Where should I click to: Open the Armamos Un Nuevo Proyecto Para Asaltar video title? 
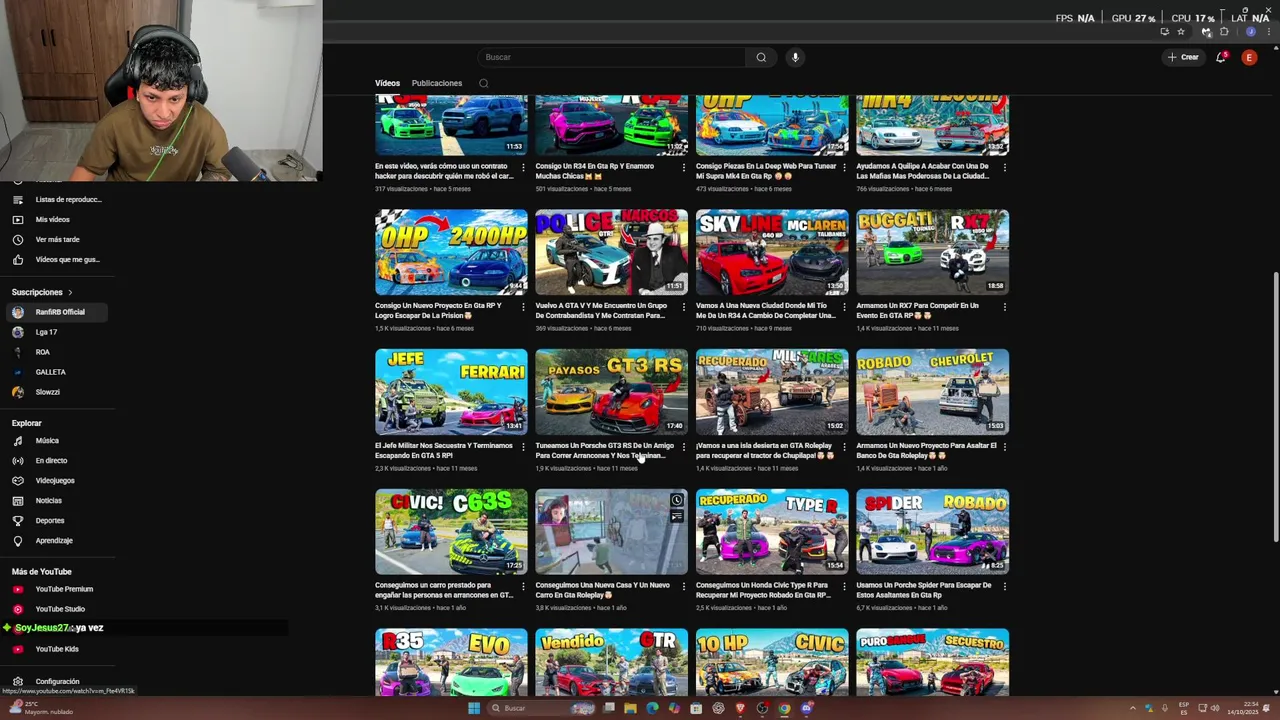pyautogui.click(x=926, y=451)
